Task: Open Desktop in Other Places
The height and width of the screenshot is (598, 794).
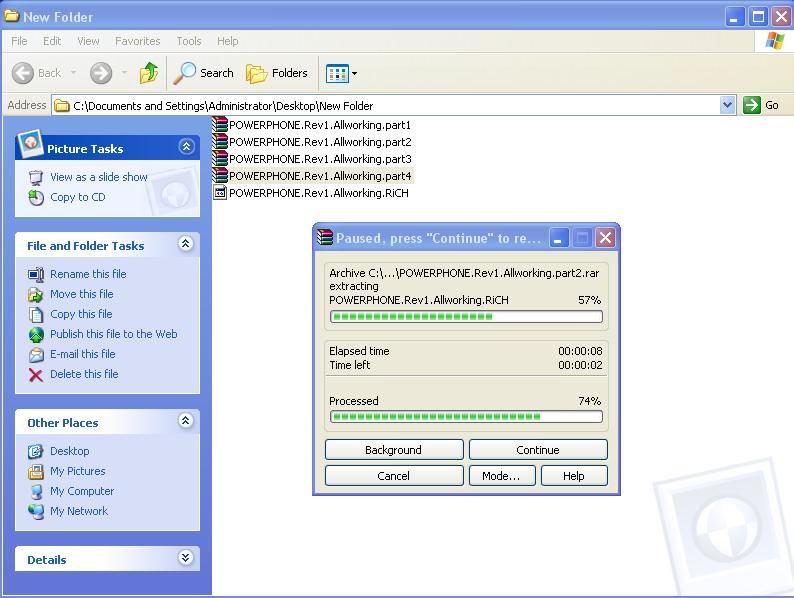Action: pos(69,451)
